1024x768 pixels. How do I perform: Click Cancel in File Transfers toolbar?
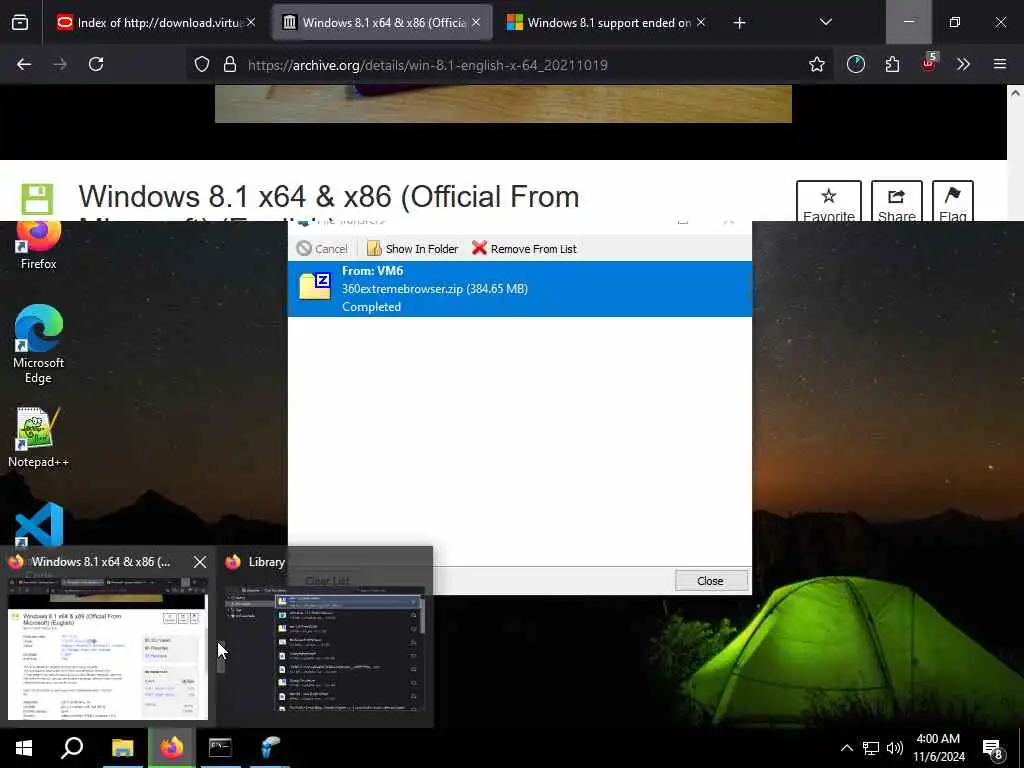(322, 249)
